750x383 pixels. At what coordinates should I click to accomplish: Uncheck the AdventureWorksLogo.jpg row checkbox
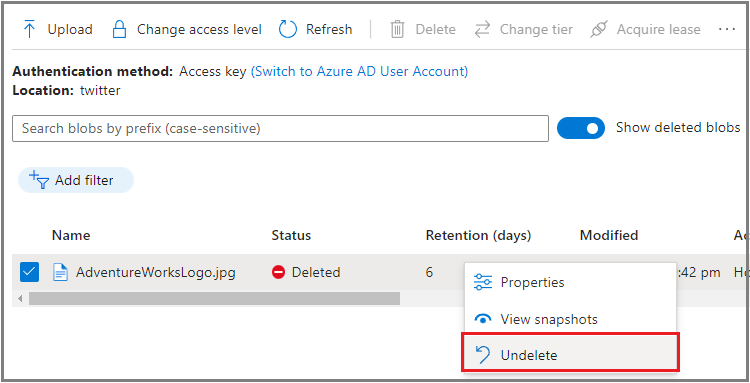[29, 272]
